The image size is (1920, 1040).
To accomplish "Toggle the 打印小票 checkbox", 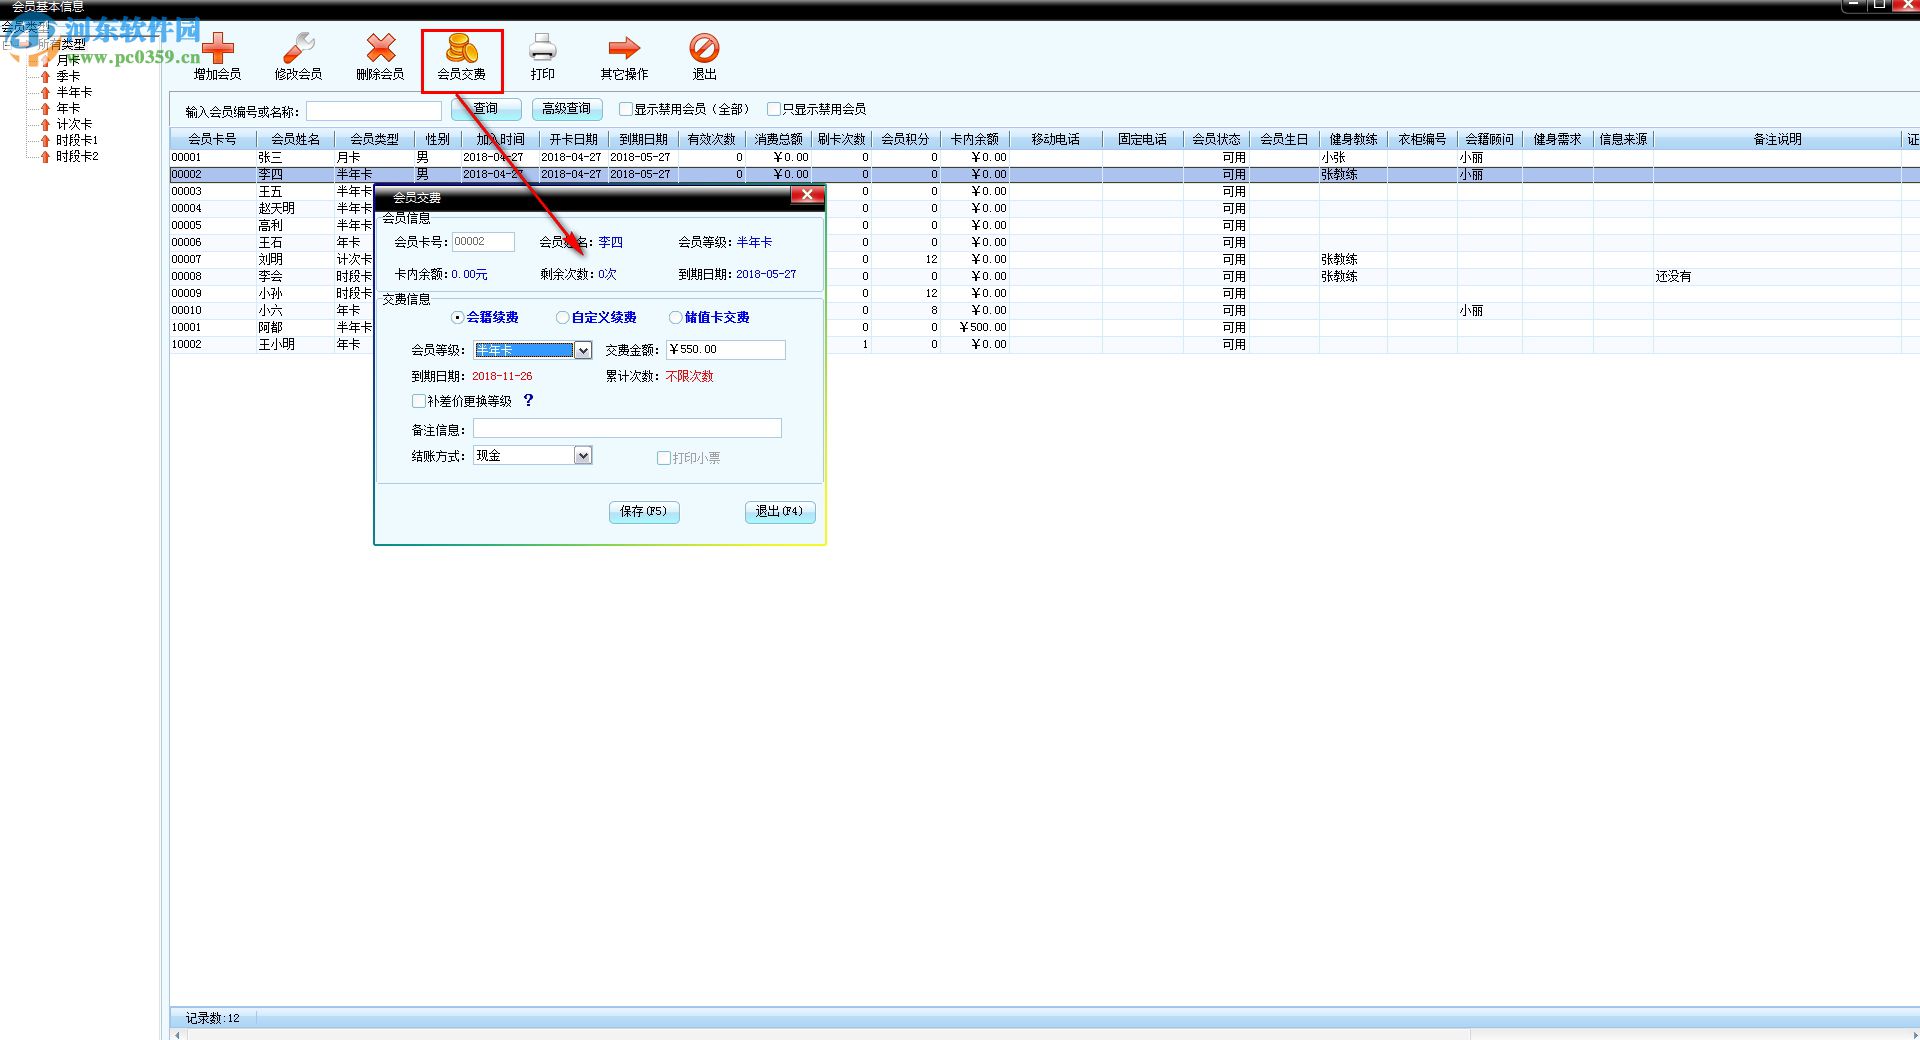I will pyautogui.click(x=663, y=458).
